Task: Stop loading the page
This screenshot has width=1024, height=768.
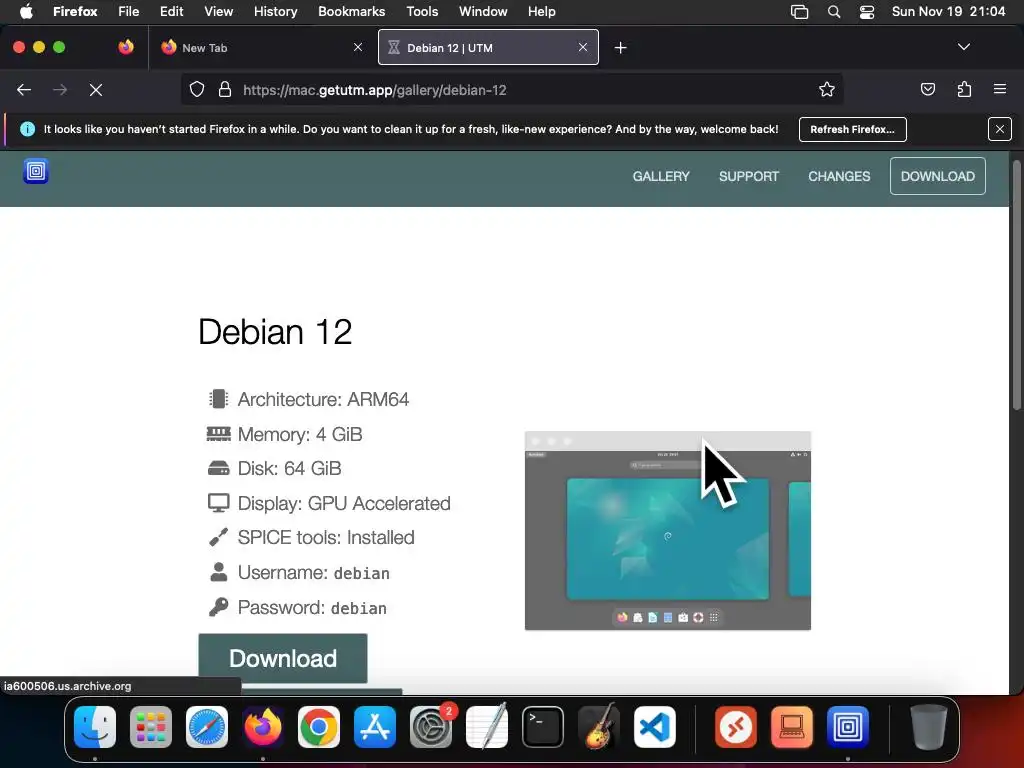Action: 96,90
